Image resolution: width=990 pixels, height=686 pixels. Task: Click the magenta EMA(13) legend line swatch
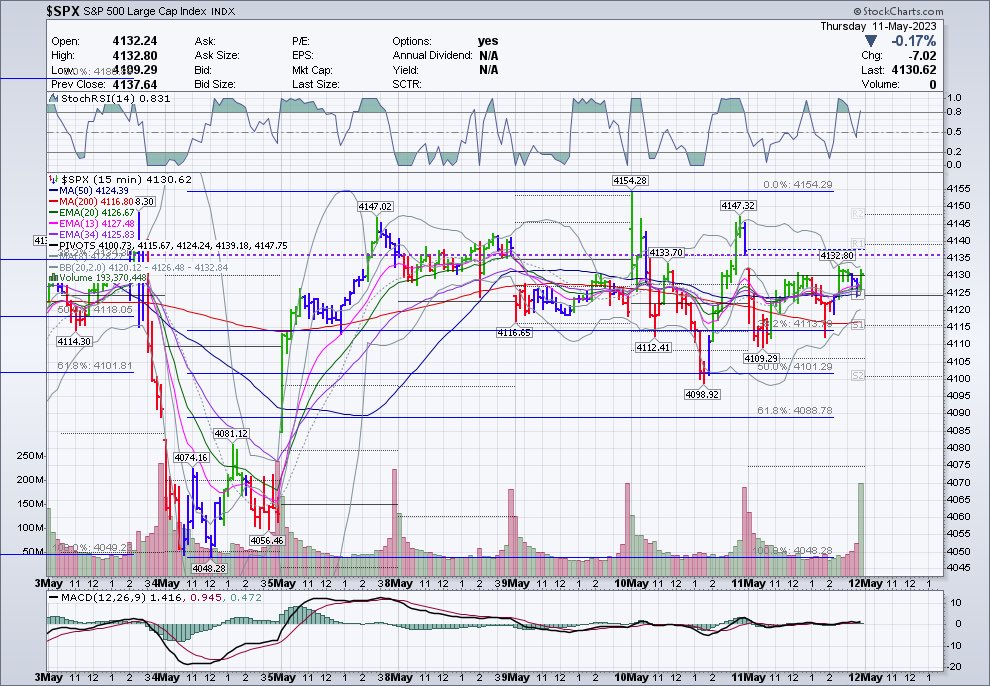(54, 223)
